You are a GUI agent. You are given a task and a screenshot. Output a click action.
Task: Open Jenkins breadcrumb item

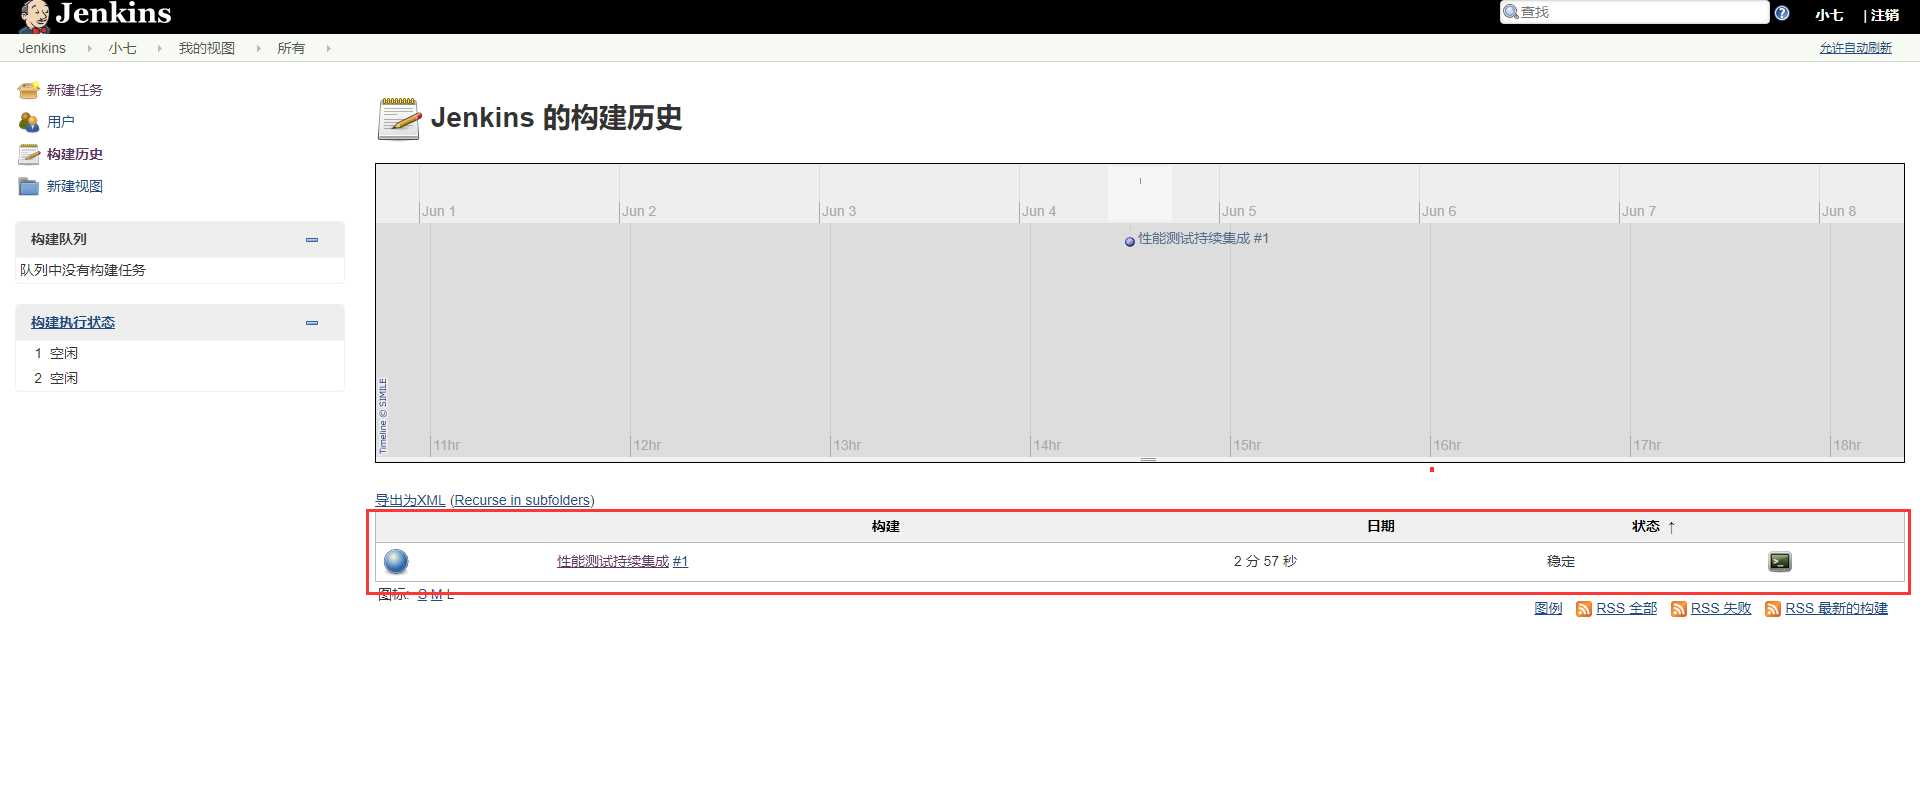click(x=42, y=48)
